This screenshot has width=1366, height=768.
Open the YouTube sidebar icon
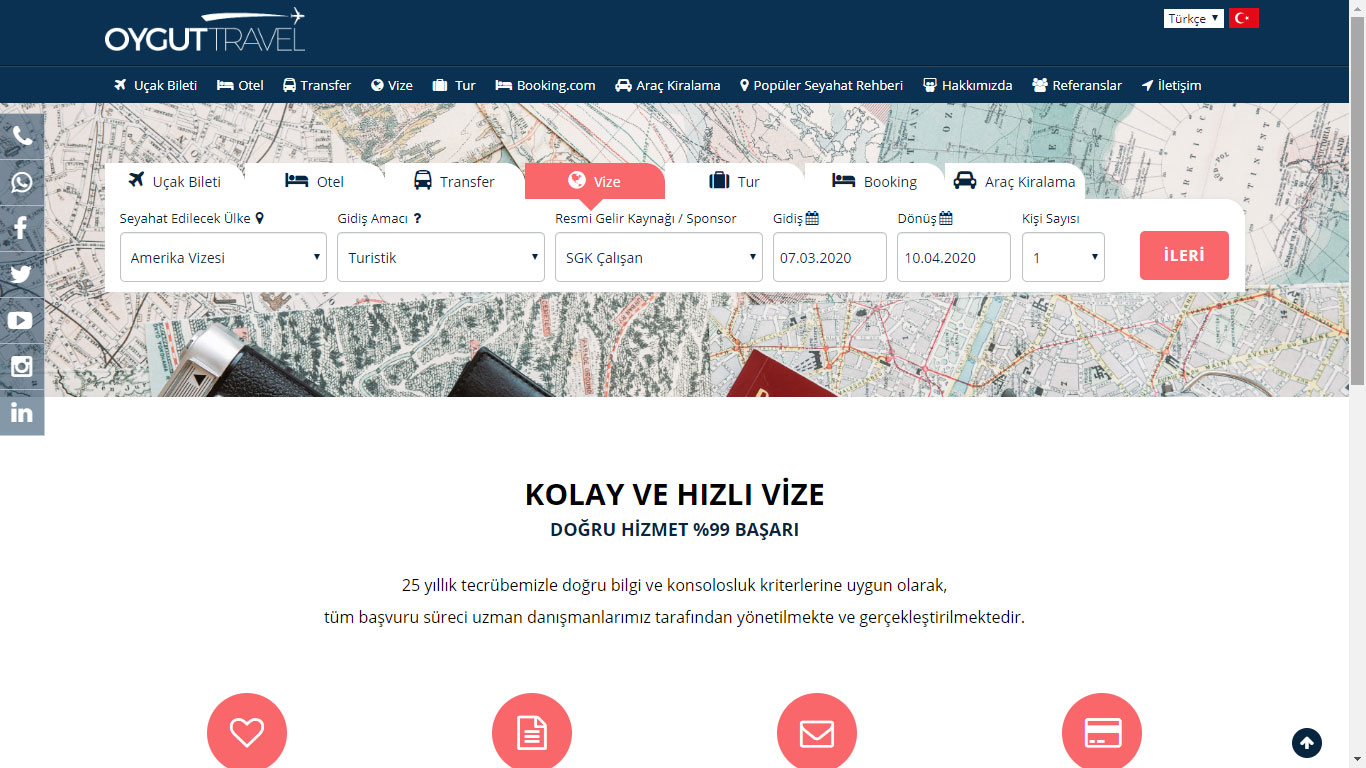(22, 321)
